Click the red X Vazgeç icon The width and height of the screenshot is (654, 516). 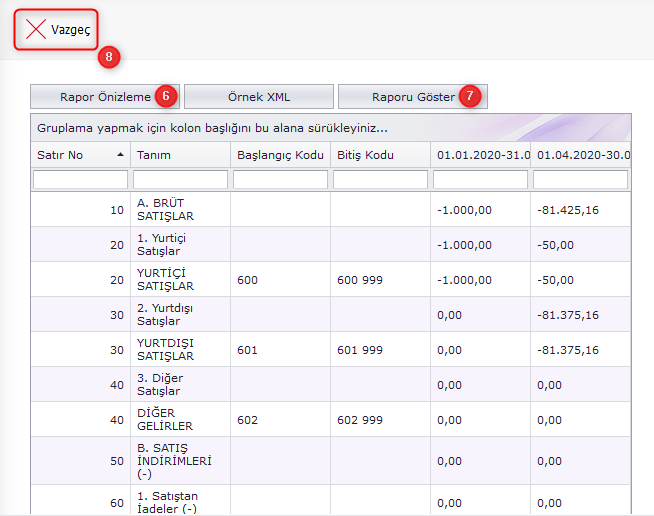[x=36, y=30]
